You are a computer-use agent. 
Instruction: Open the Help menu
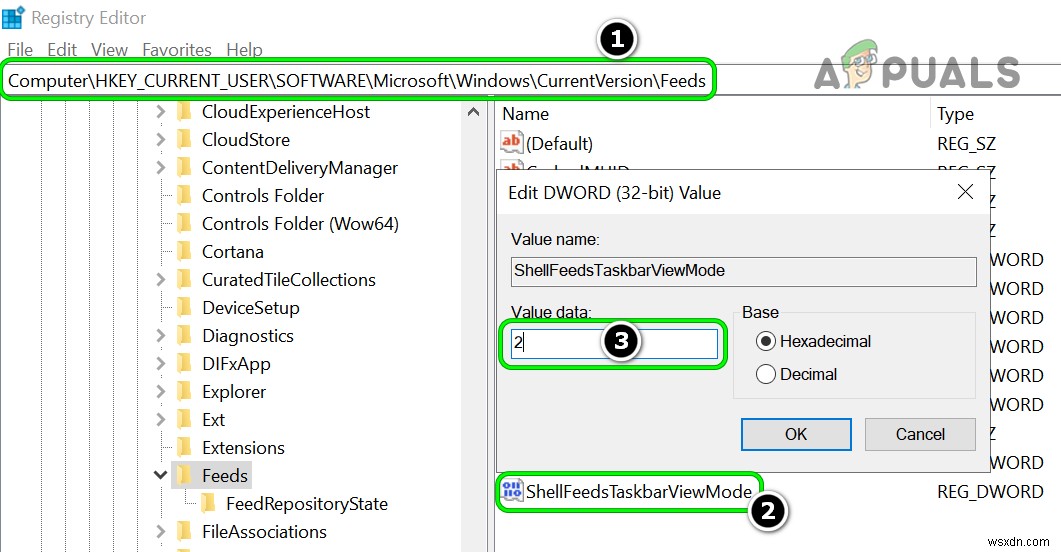coord(244,49)
